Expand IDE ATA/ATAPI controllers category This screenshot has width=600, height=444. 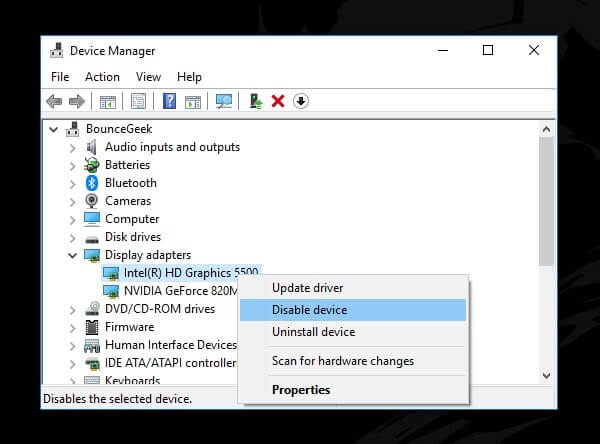pyautogui.click(x=73, y=364)
